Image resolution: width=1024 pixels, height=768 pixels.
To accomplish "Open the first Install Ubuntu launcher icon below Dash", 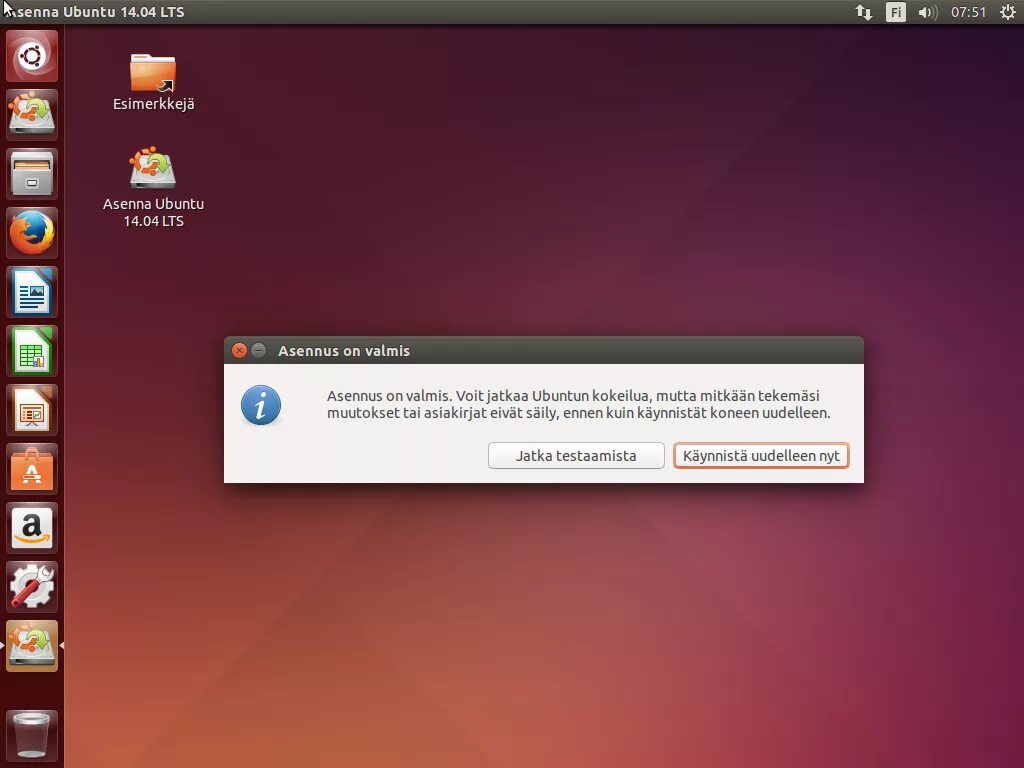I will pyautogui.click(x=31, y=114).
